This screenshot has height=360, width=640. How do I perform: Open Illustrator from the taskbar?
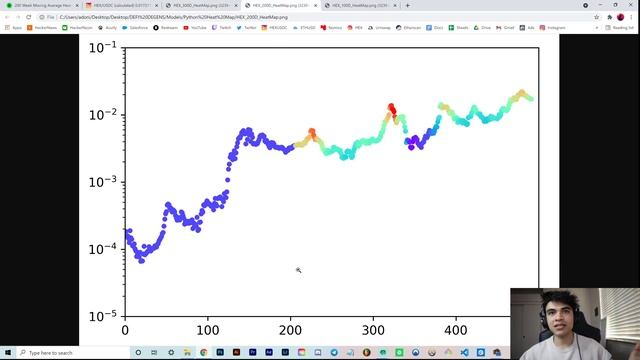tap(236, 353)
